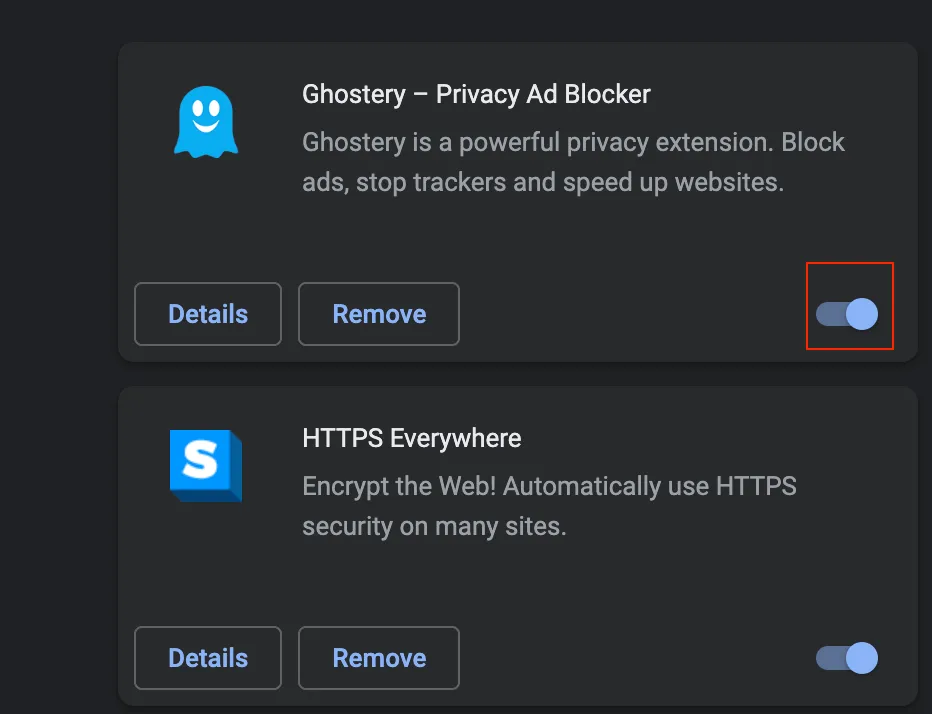Click the dark page margin left of the cards
932x714 pixels.
pyautogui.click(x=58, y=357)
